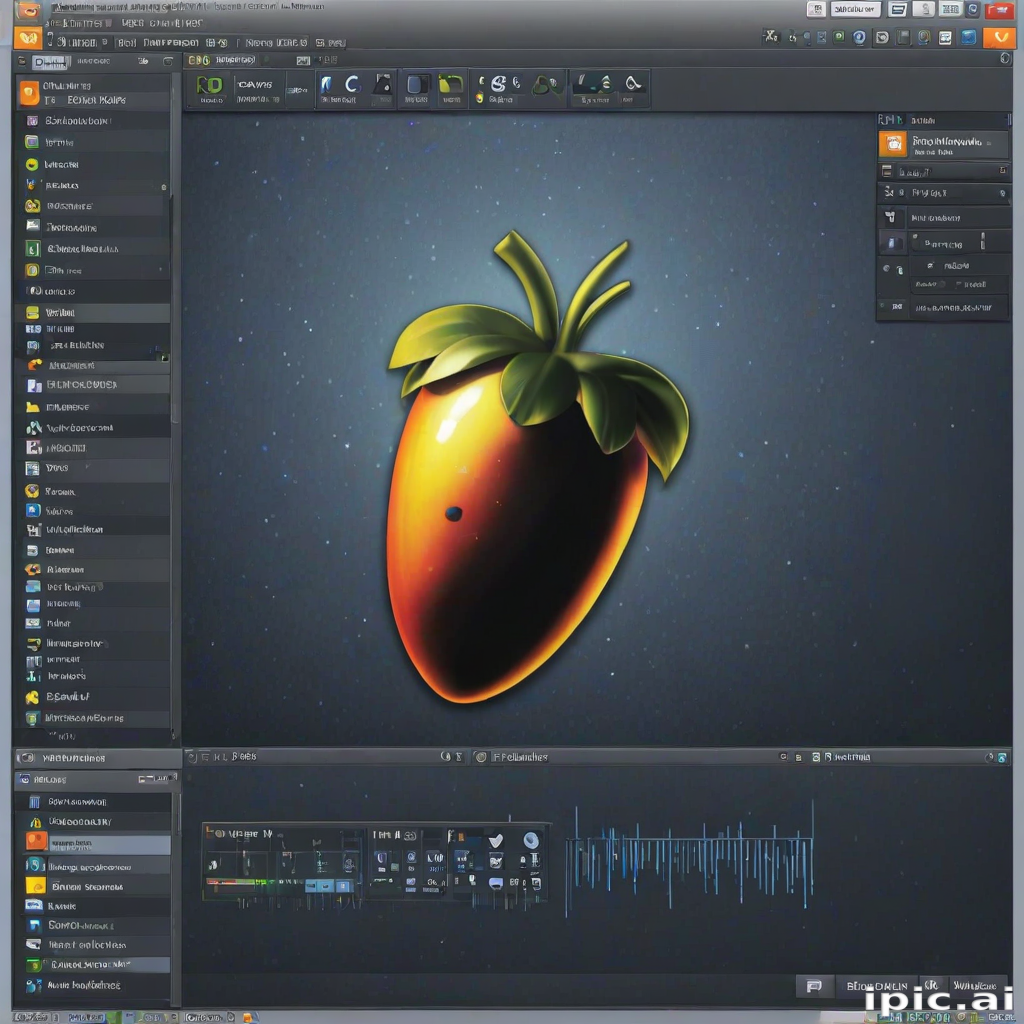
Task: Click the blue audio waveform at bottom
Action: pyautogui.click(x=690, y=860)
